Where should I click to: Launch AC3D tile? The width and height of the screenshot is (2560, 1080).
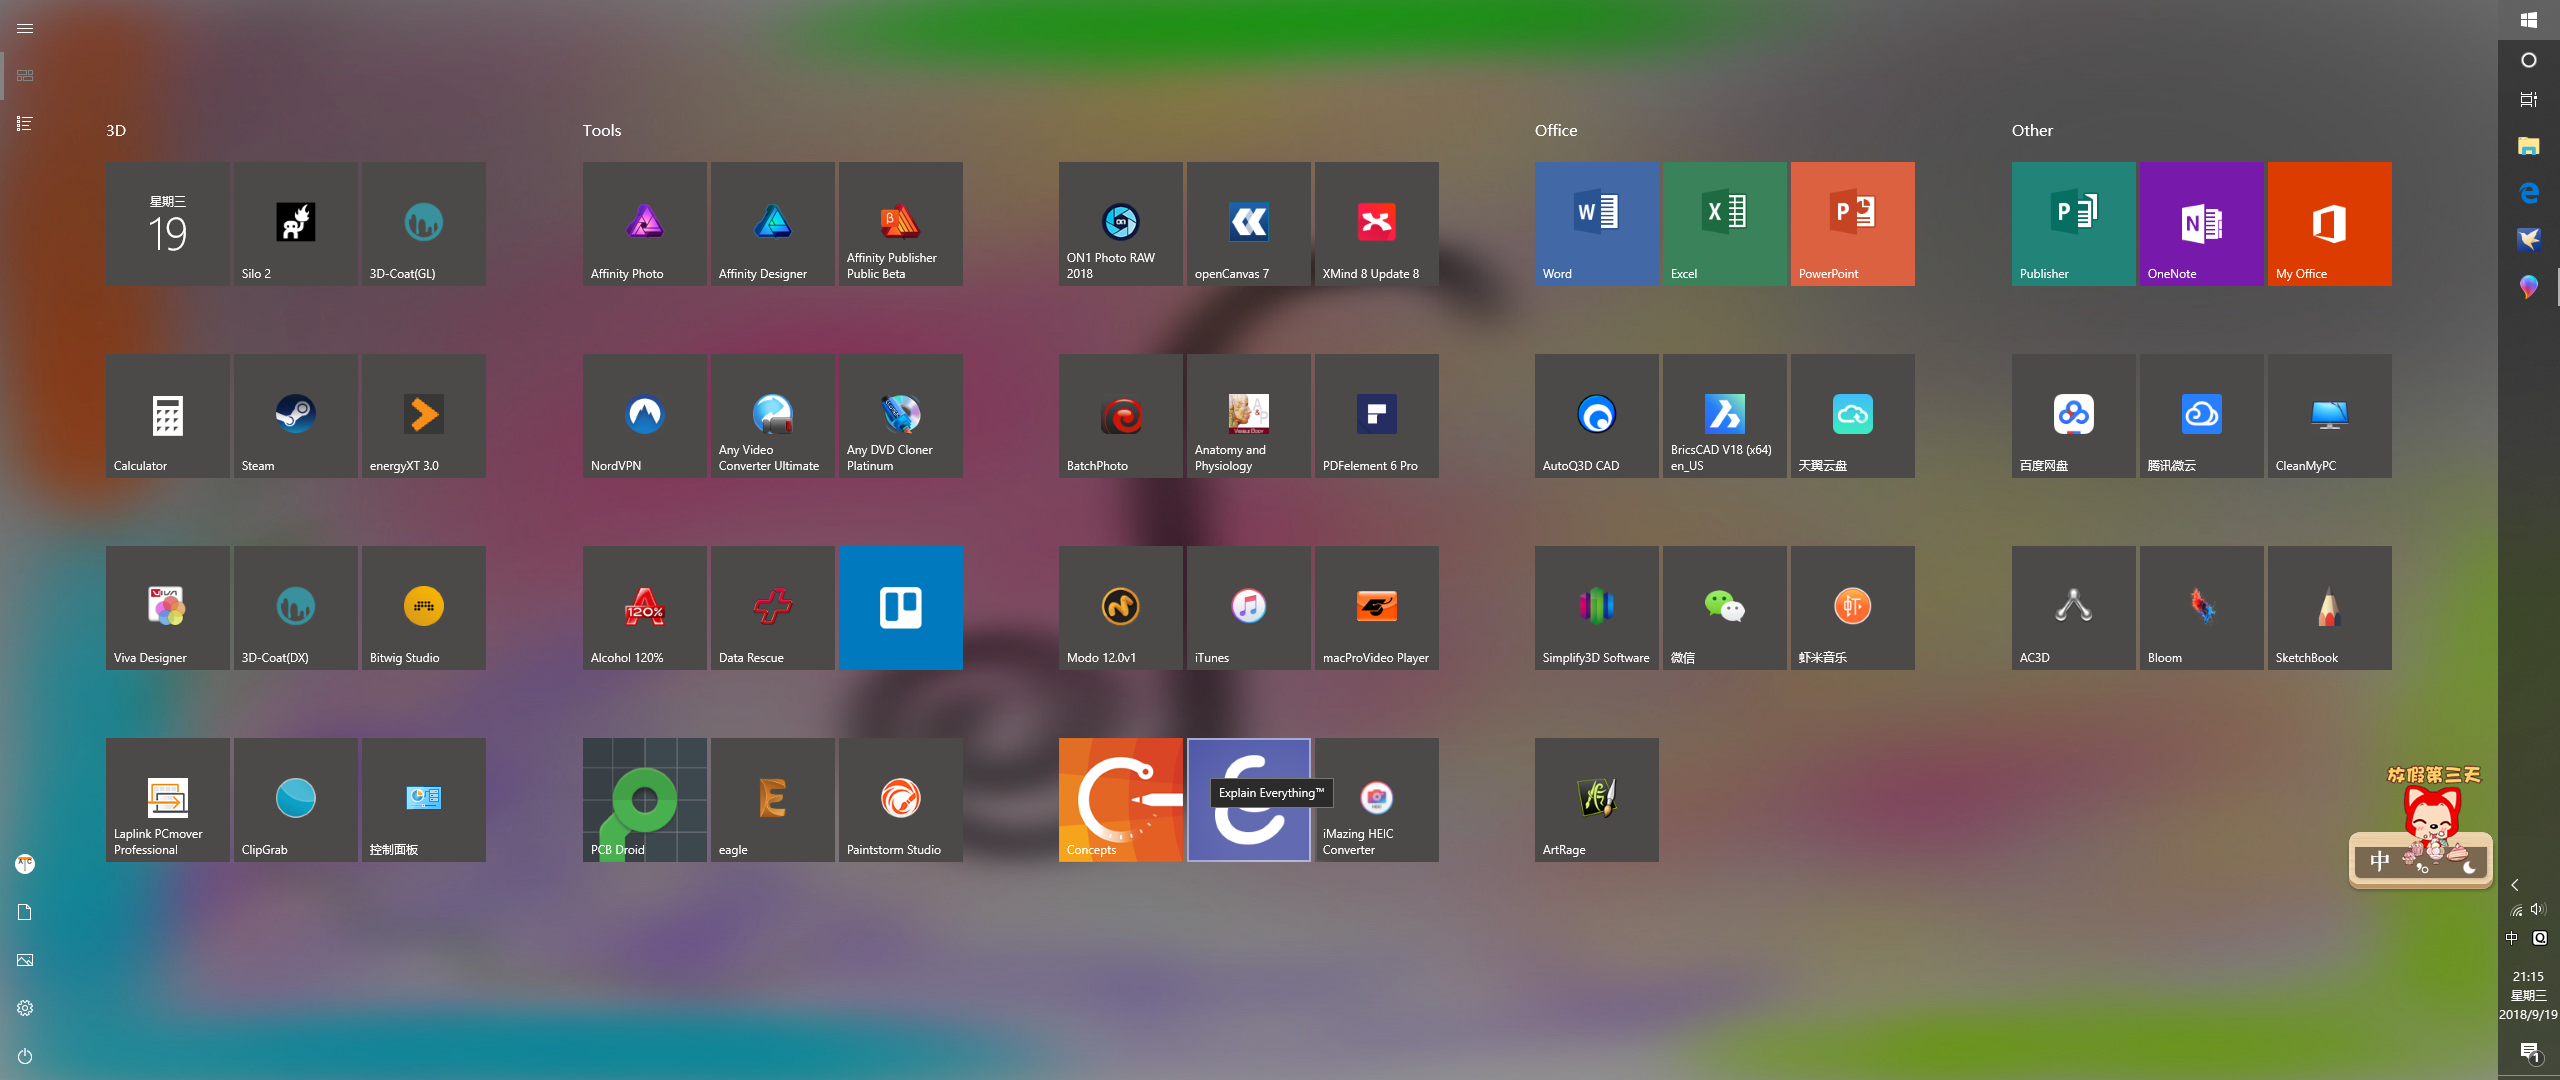[x=2074, y=608]
